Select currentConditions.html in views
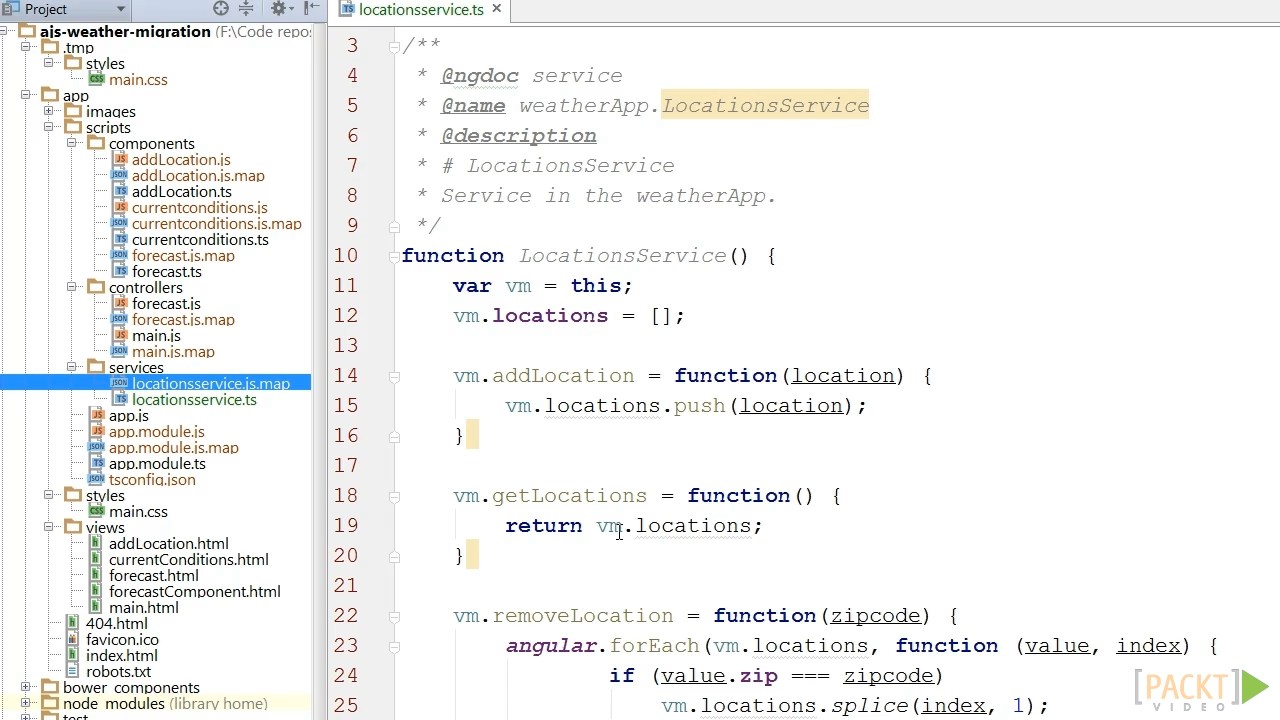This screenshot has width=1280, height=720. tap(189, 559)
